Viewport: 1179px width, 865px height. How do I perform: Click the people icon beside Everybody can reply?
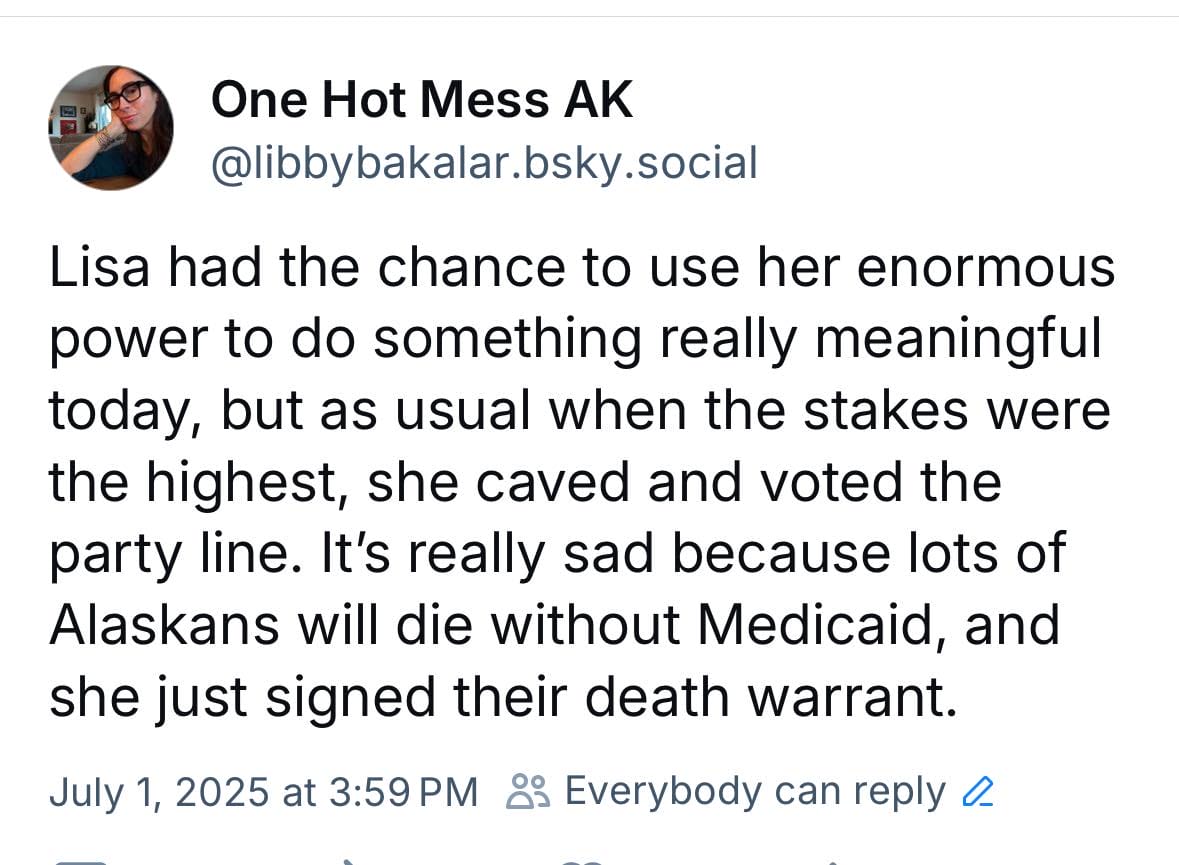(528, 791)
